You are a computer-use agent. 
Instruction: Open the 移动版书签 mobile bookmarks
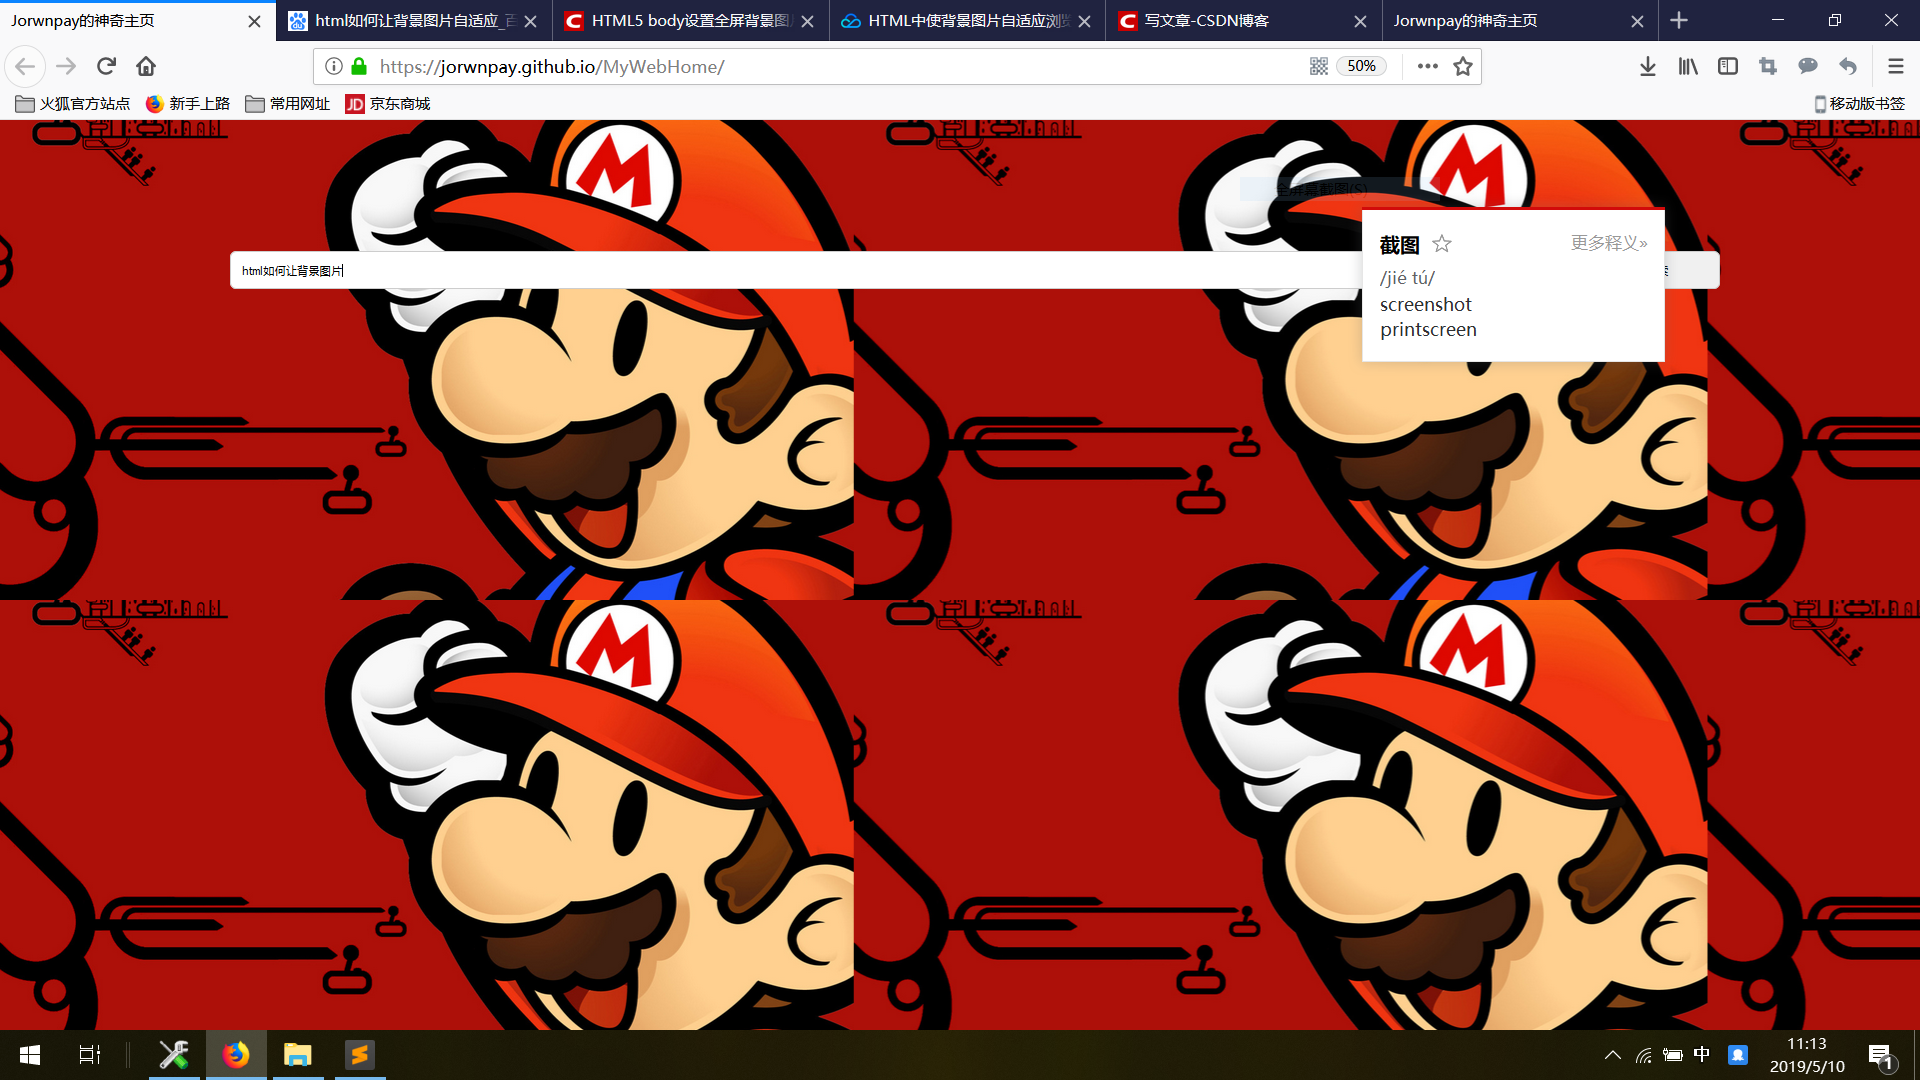(x=1860, y=104)
